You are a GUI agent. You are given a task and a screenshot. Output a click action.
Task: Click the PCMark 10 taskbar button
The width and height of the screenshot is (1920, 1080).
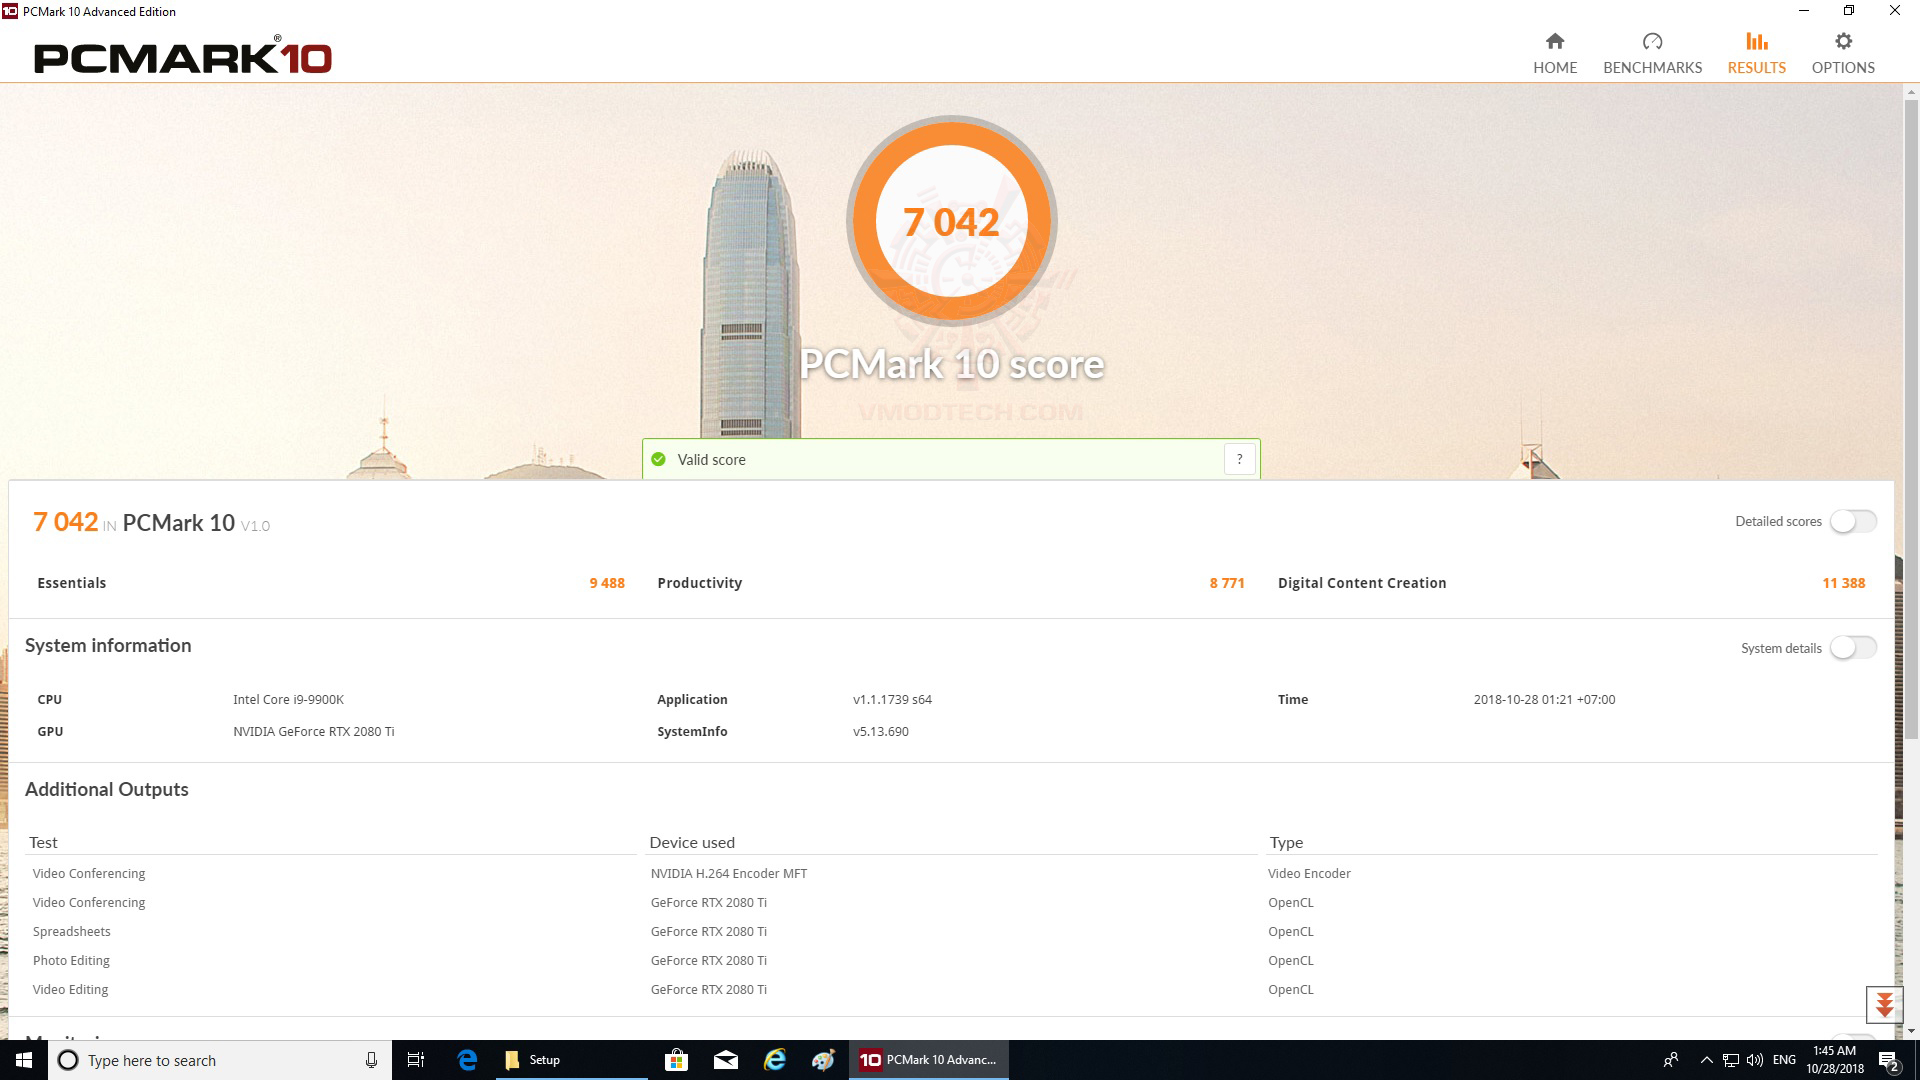click(x=928, y=1060)
